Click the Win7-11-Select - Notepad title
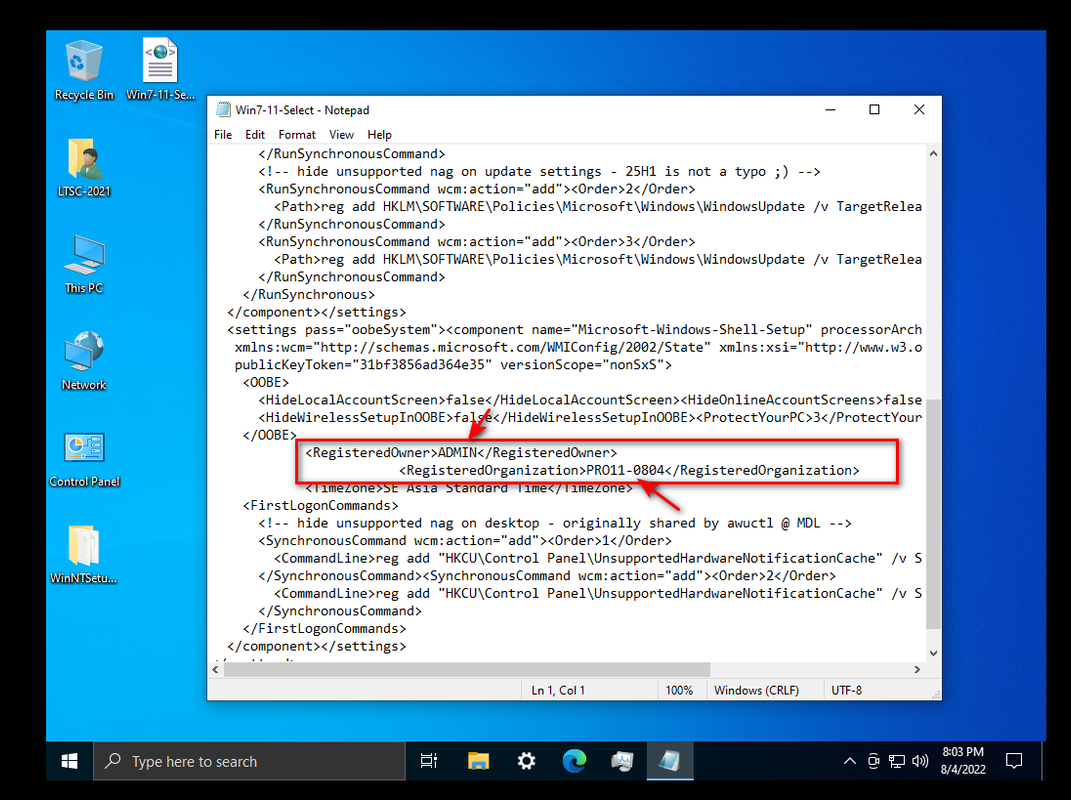Screen dimensions: 1071x800 (x=302, y=110)
